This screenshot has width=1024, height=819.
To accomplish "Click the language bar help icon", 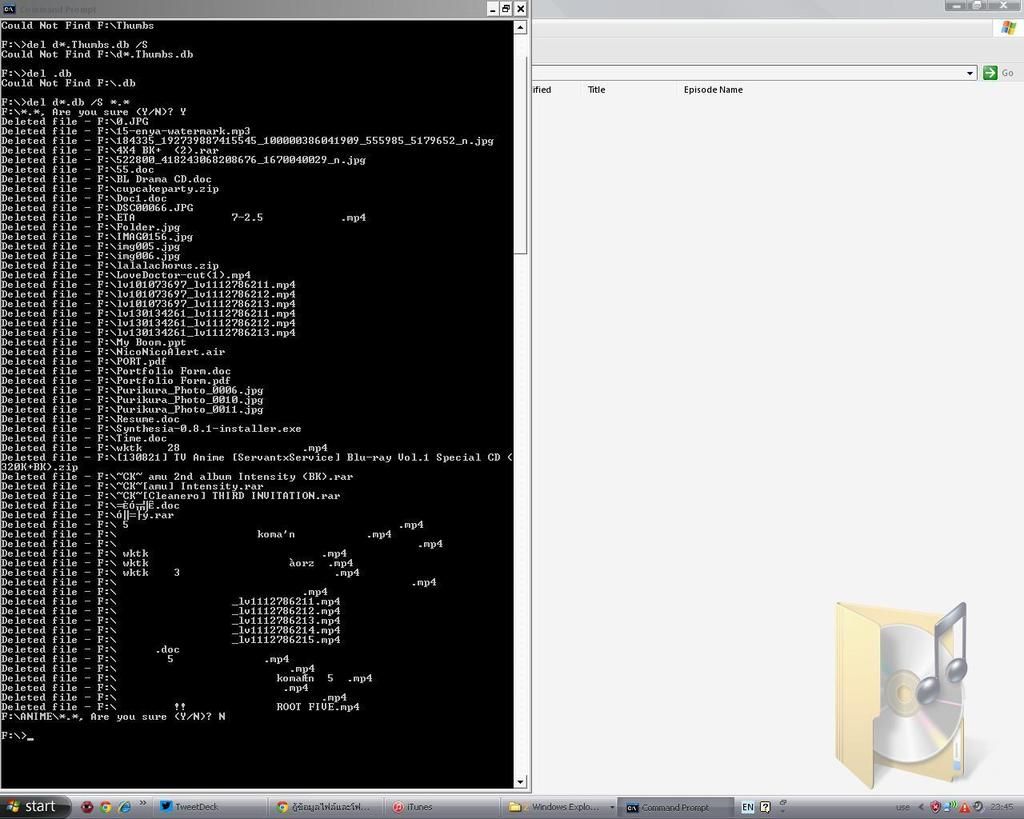I will (x=765, y=807).
